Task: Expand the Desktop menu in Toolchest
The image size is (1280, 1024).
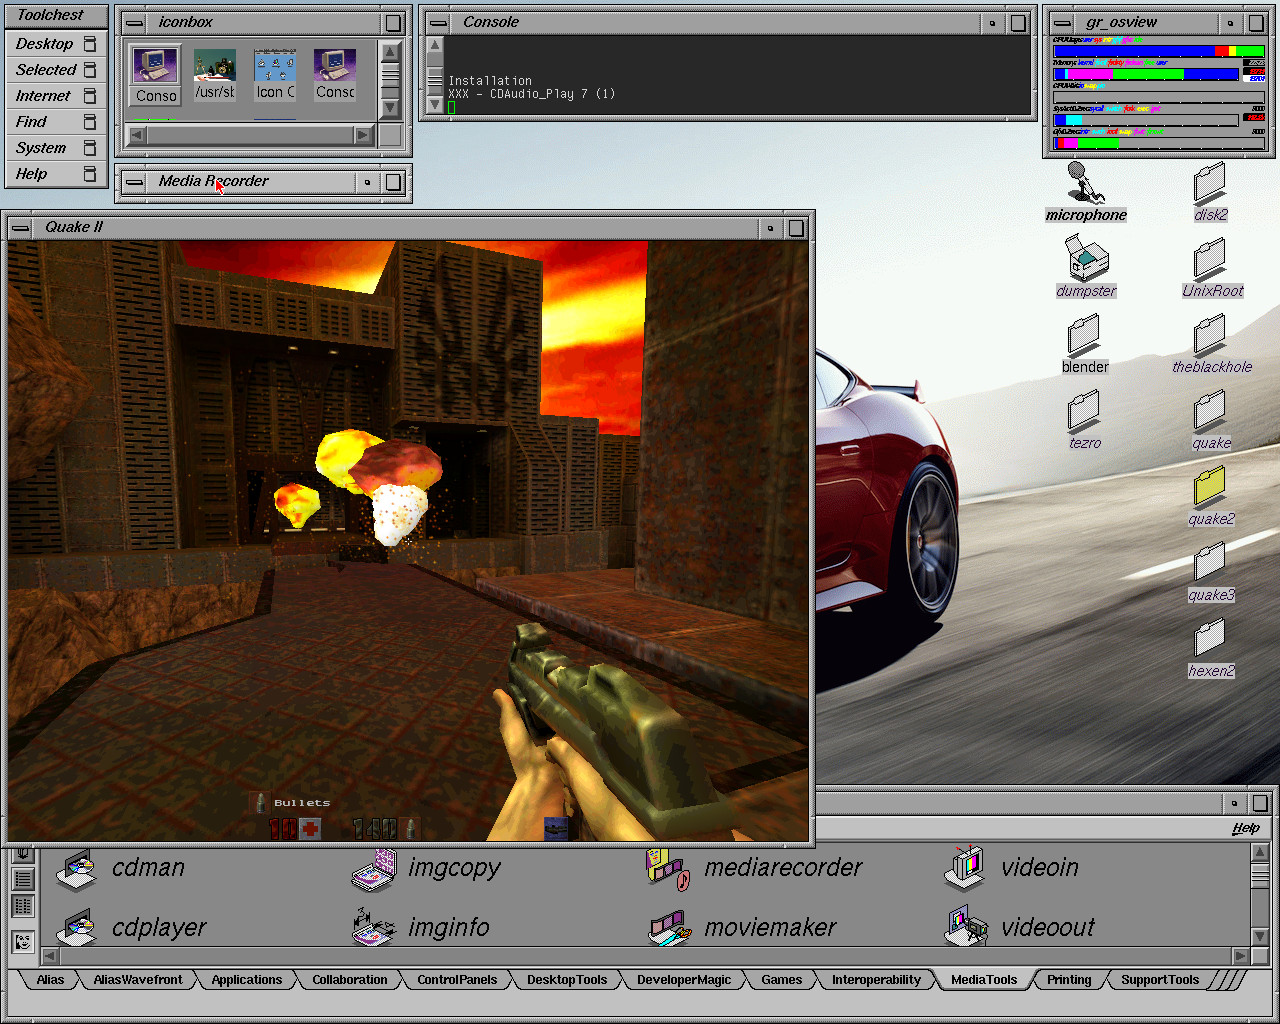Action: 45,44
